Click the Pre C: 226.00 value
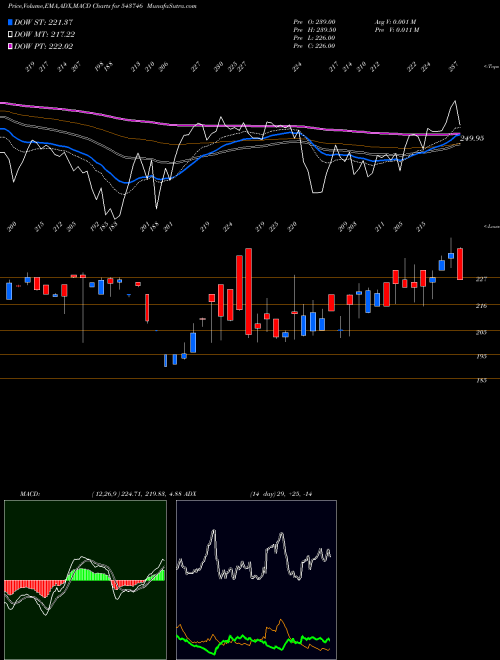Image resolution: width=500 pixels, height=660 pixels. tap(314, 46)
